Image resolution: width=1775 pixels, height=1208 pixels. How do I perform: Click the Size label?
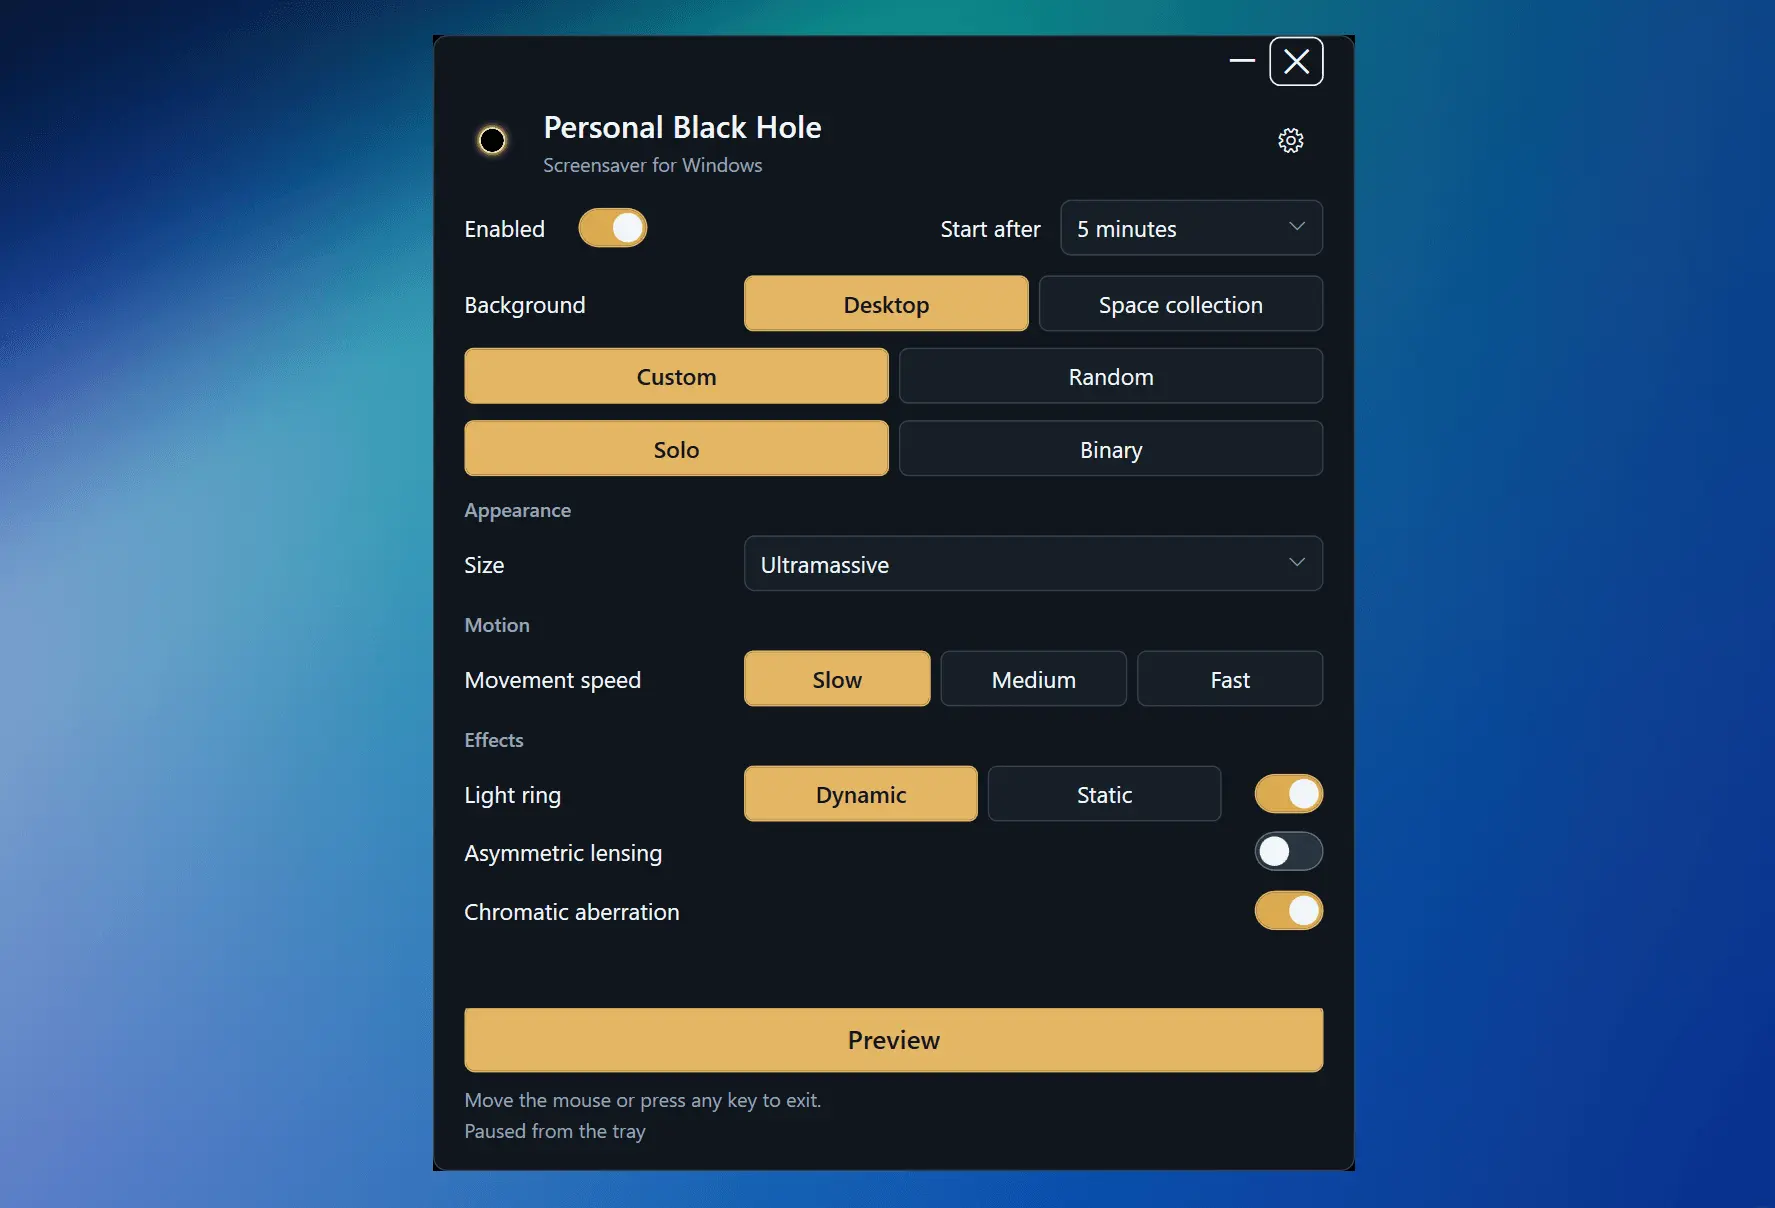click(484, 565)
